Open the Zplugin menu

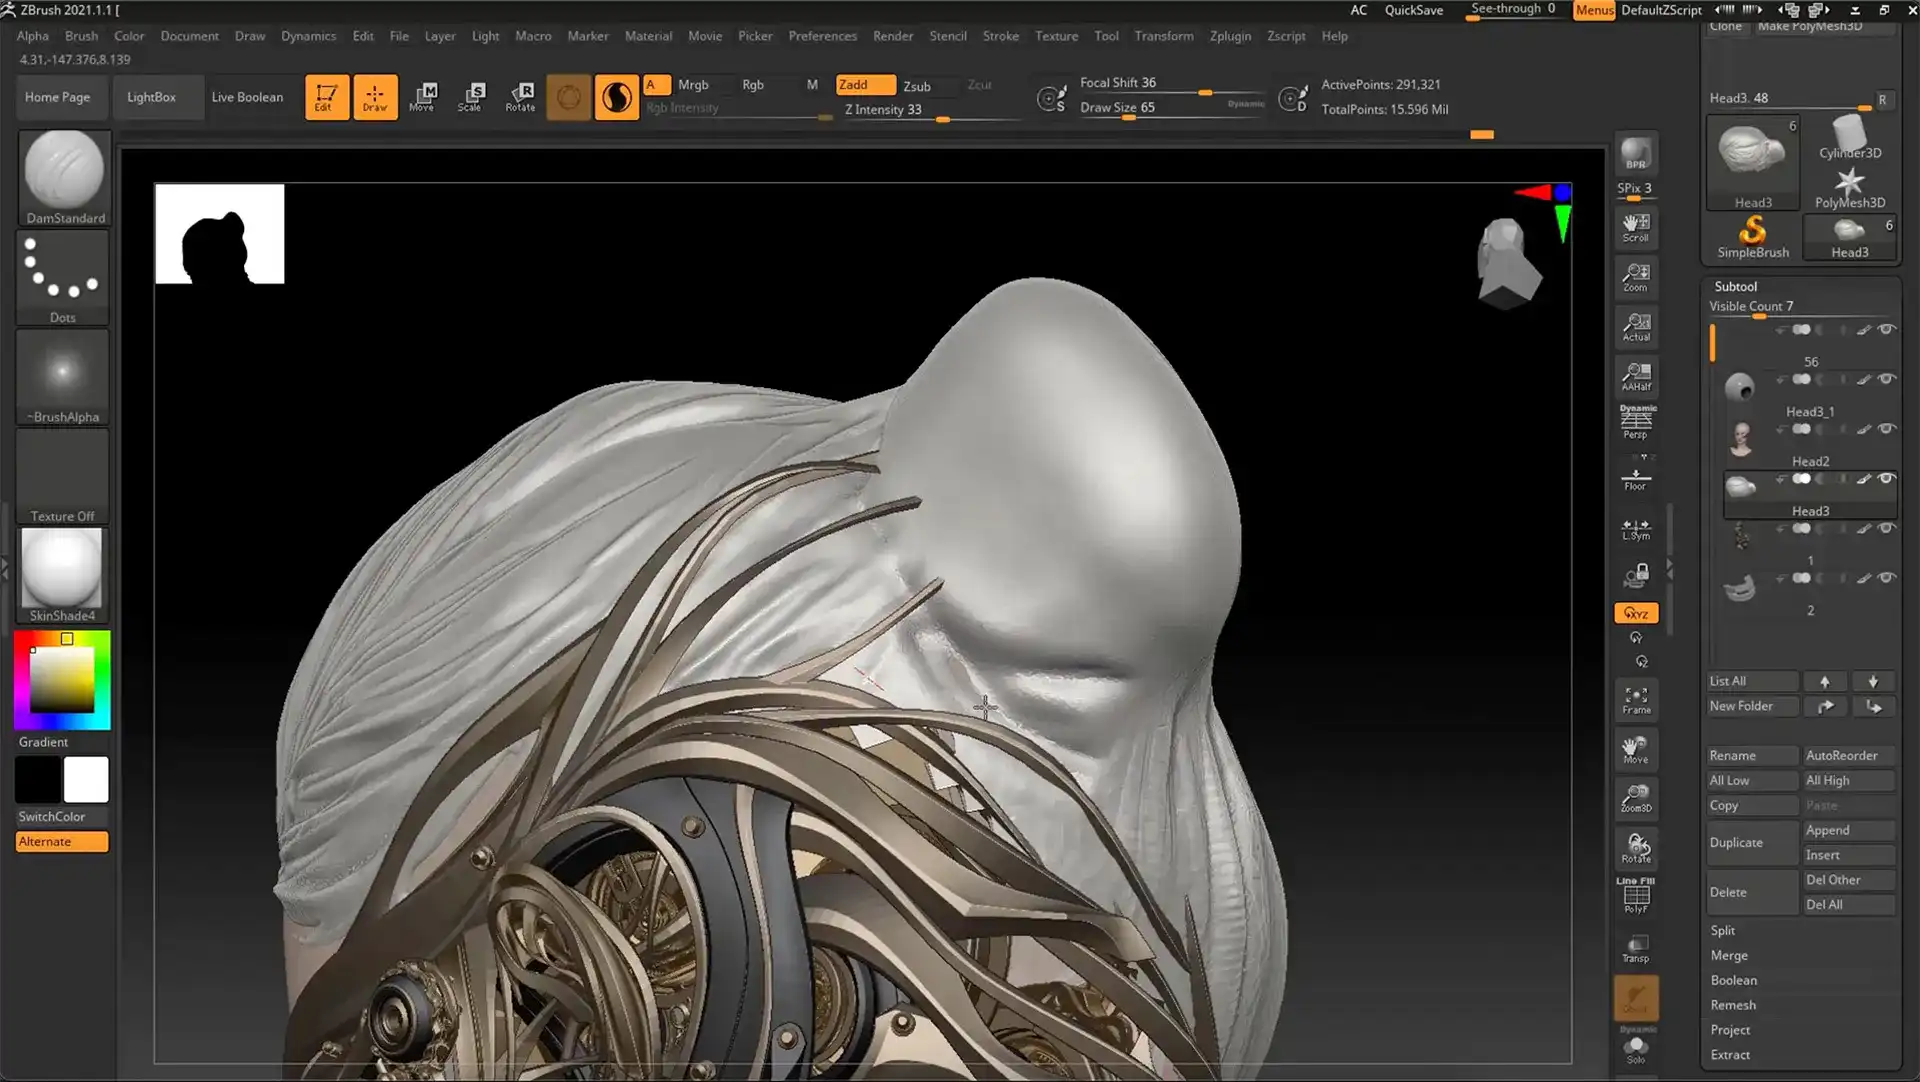click(1229, 36)
